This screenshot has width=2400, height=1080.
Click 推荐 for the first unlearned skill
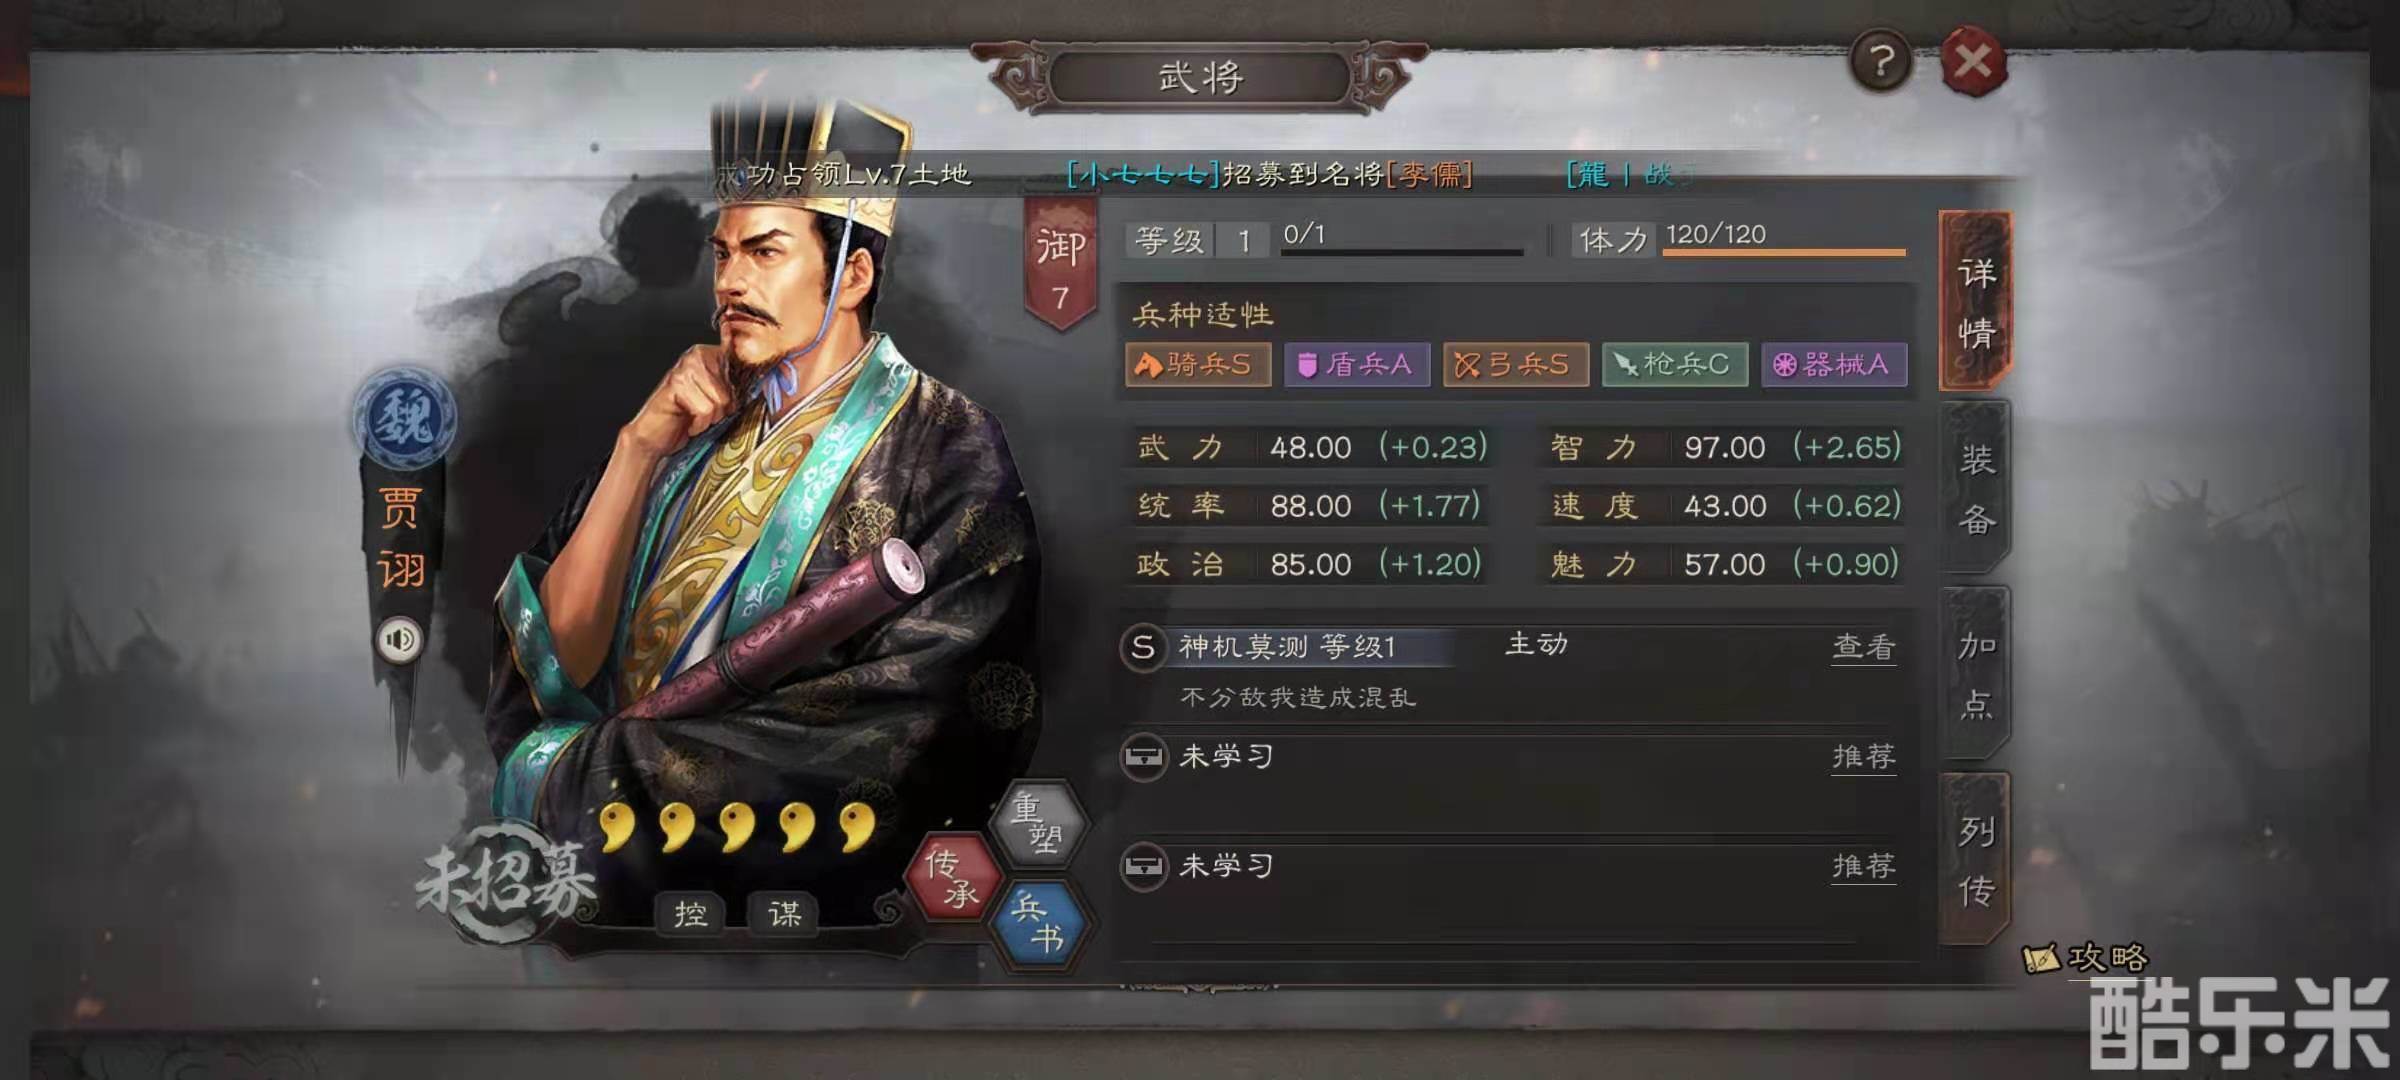pos(1864,756)
